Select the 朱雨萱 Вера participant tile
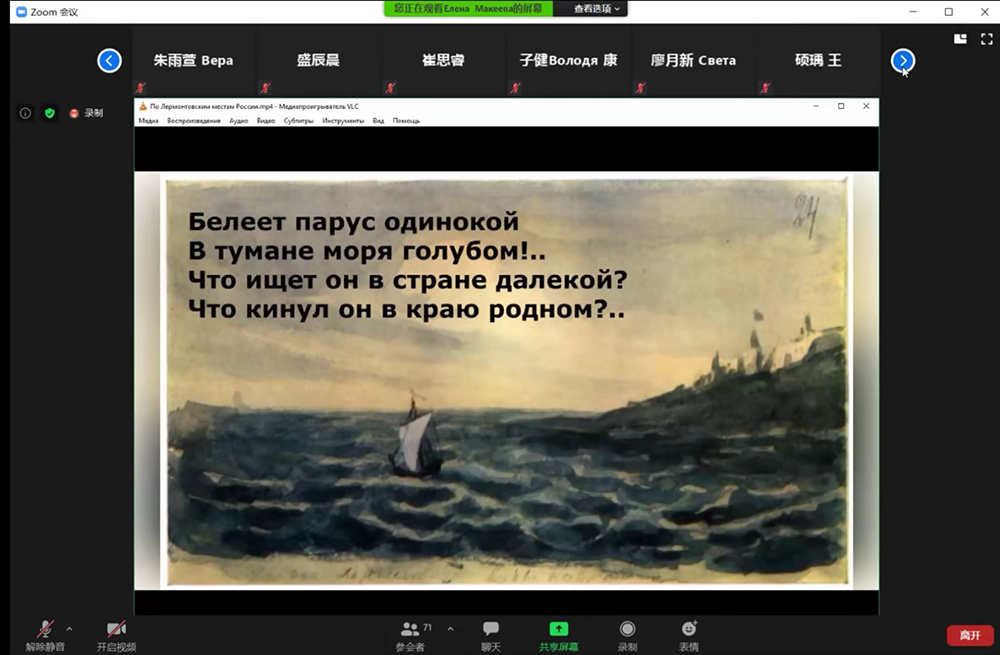Viewport: 1000px width, 655px height. coord(193,61)
